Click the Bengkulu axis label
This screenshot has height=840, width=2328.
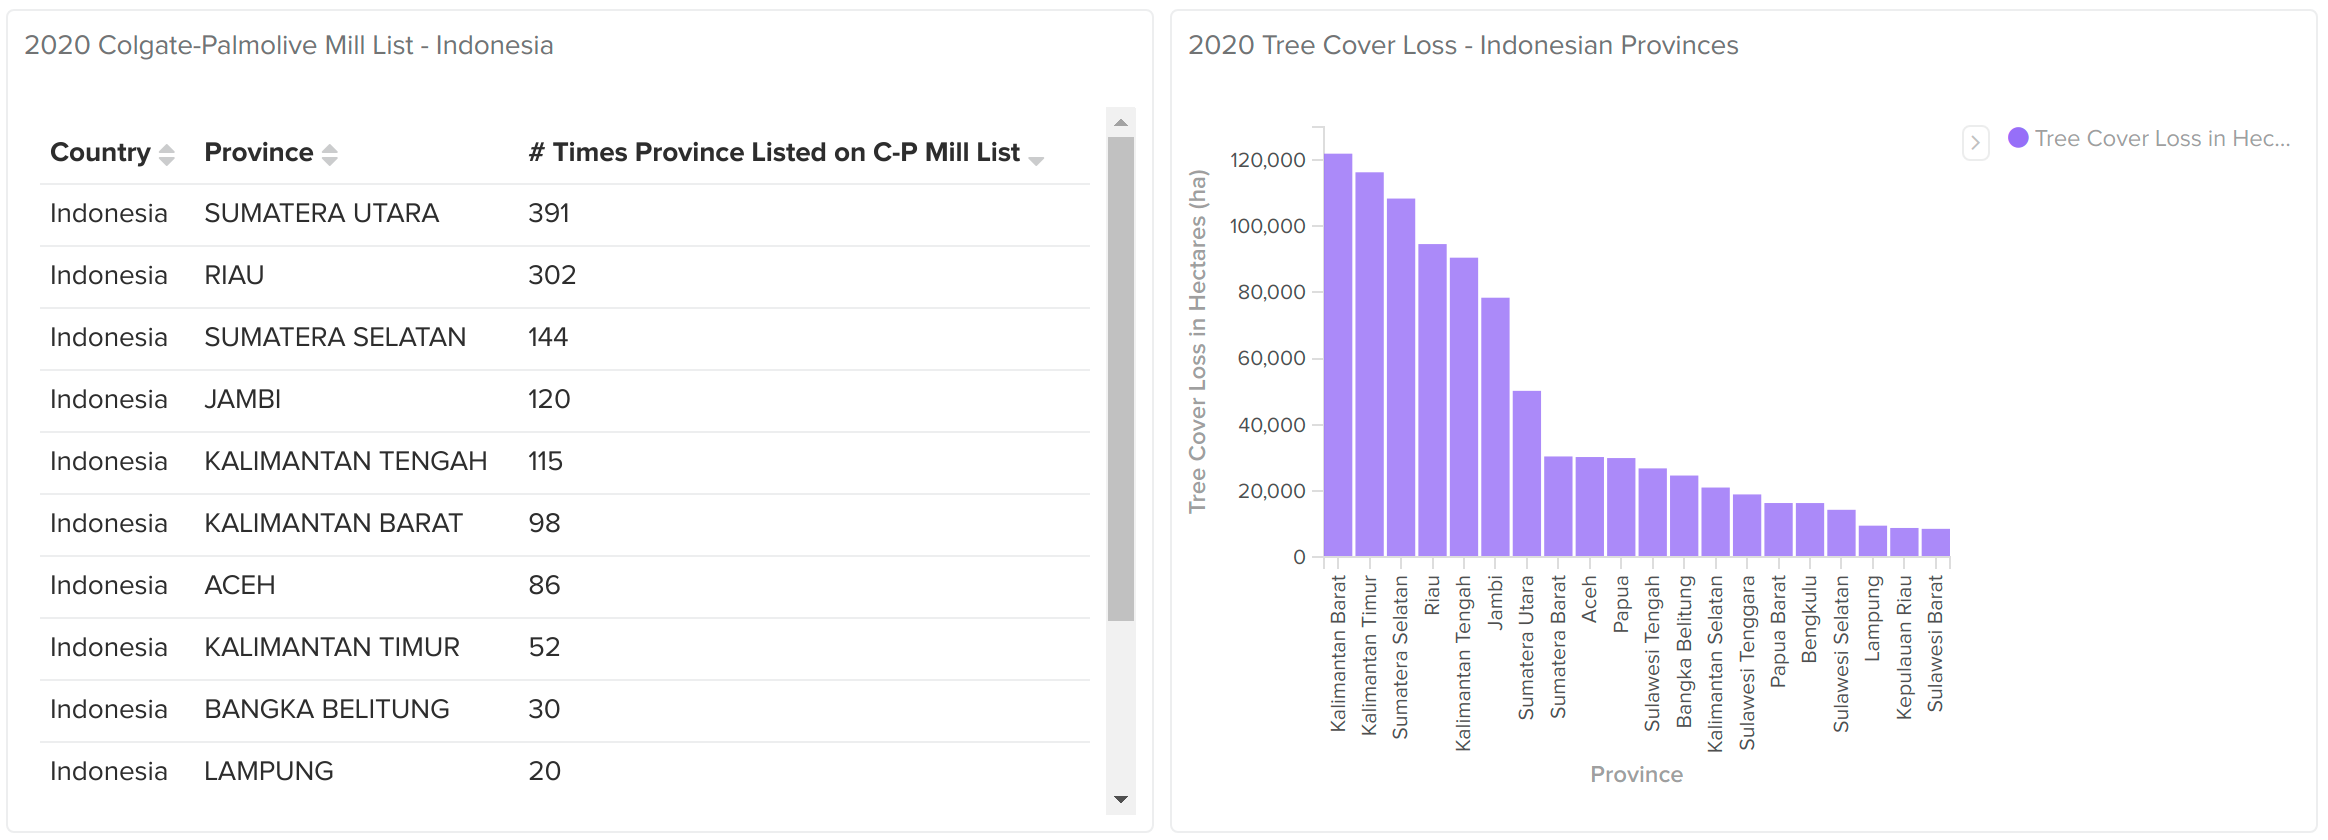(1809, 619)
